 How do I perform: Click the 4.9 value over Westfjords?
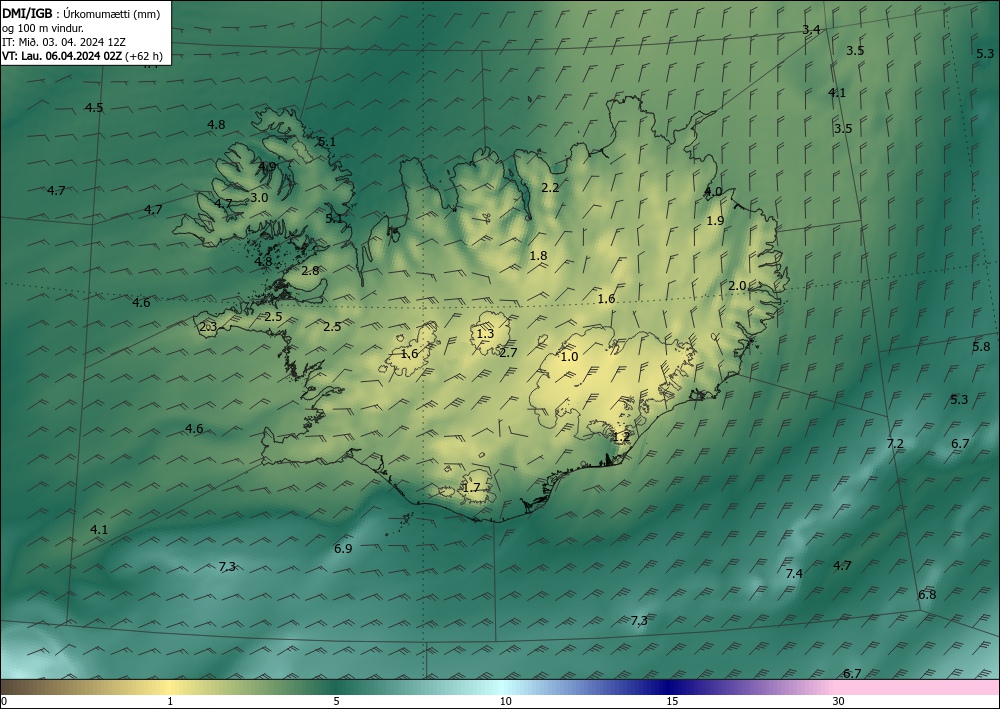click(267, 166)
